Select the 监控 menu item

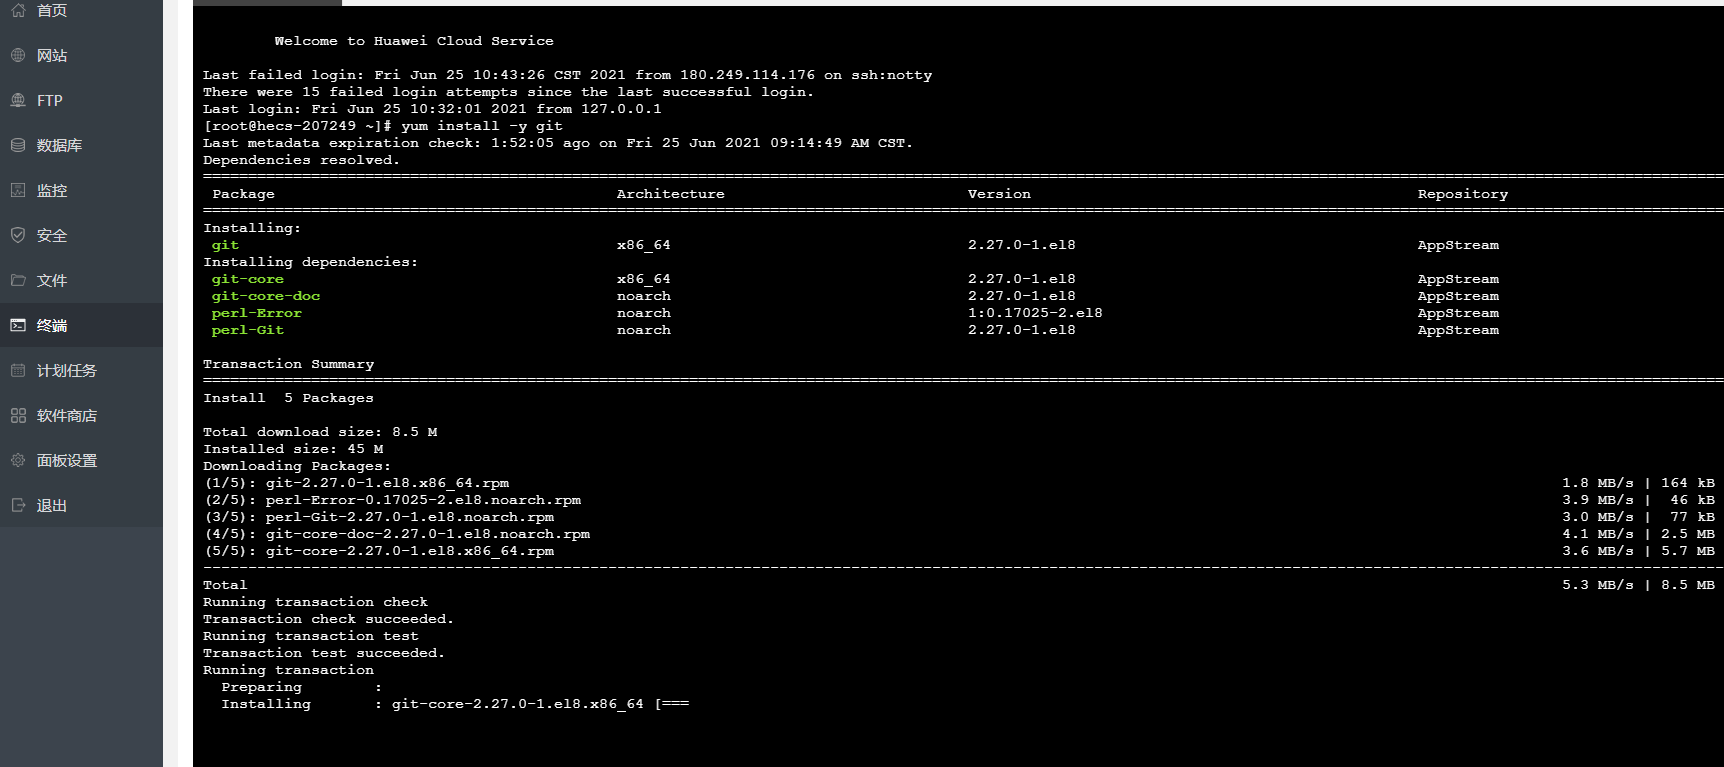[81, 190]
